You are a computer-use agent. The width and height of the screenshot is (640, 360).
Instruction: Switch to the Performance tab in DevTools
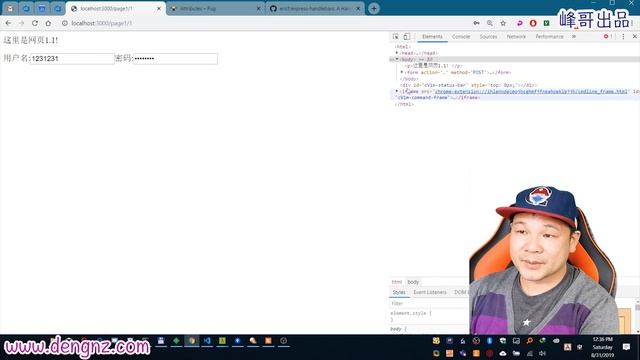[x=549, y=37]
